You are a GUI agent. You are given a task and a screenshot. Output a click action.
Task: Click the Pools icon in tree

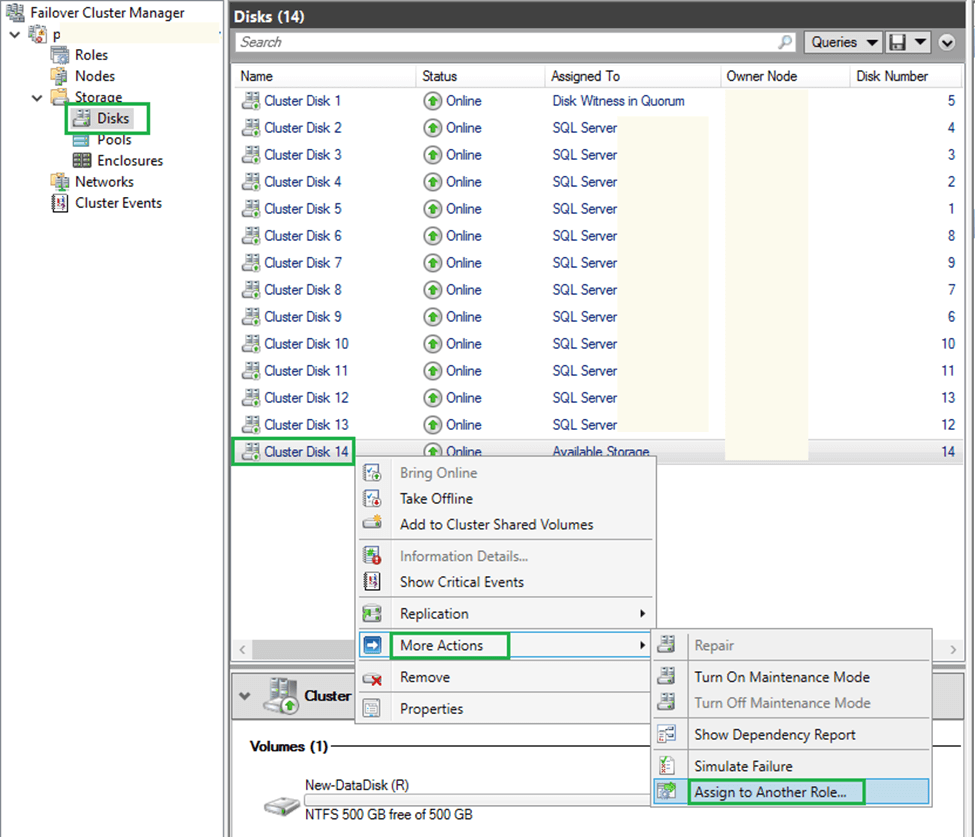[x=81, y=140]
